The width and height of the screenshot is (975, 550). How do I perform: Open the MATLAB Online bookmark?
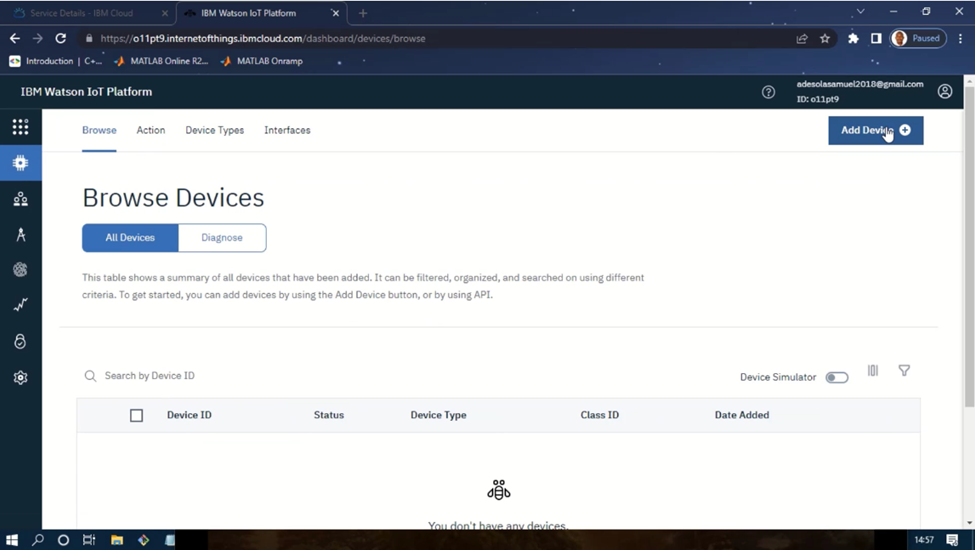click(162, 61)
